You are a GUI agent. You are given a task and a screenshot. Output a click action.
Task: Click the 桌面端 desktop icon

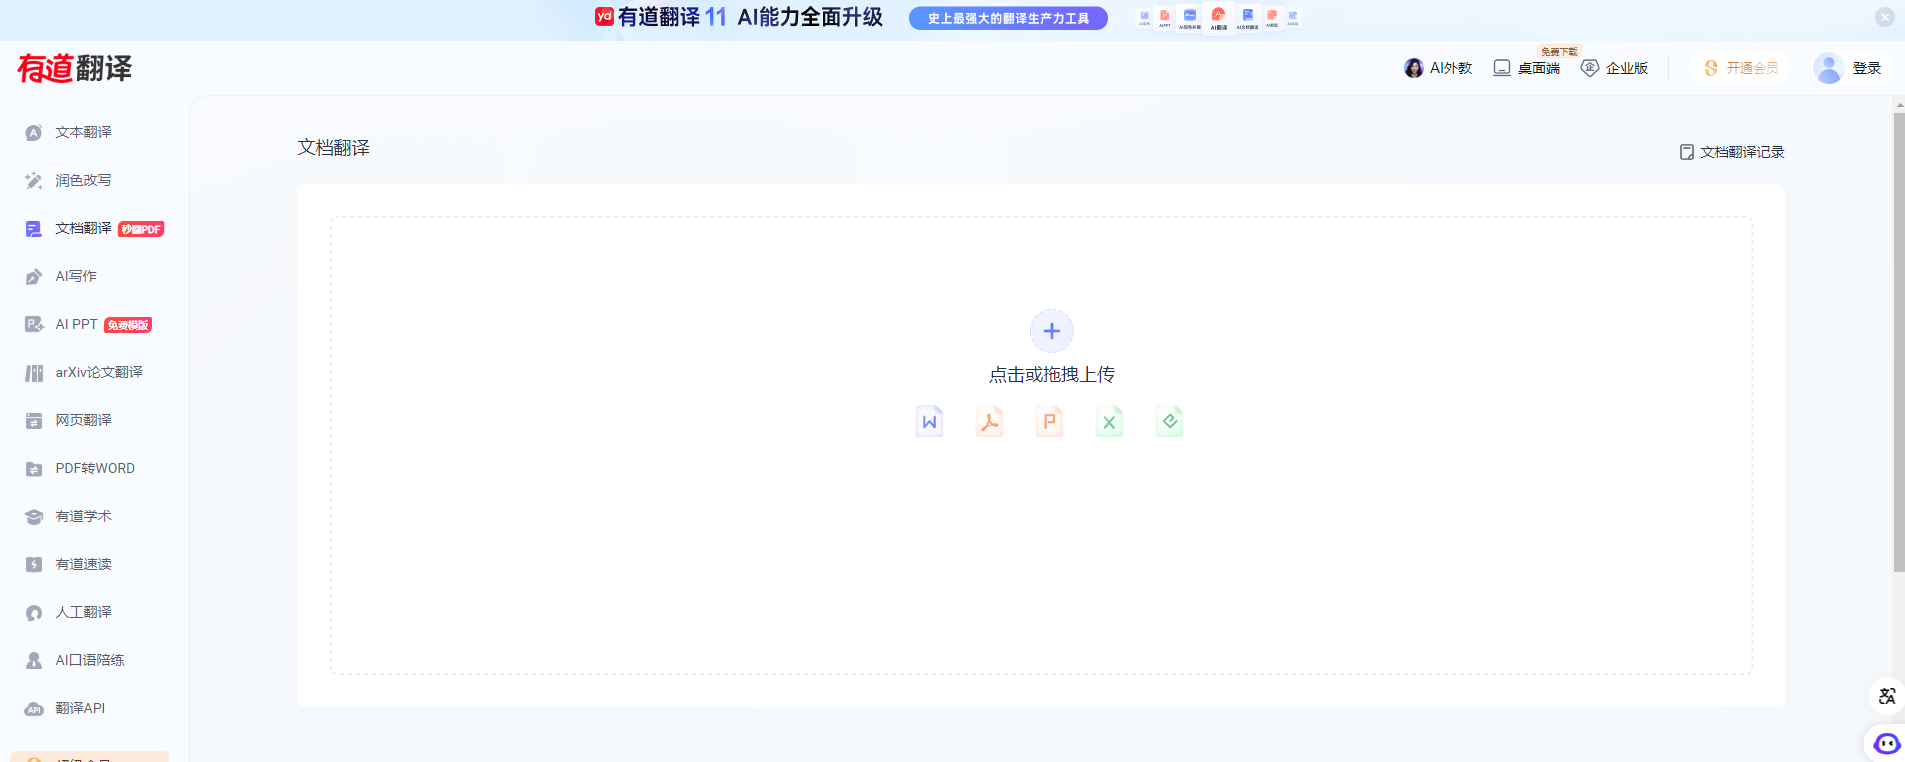(x=1502, y=68)
